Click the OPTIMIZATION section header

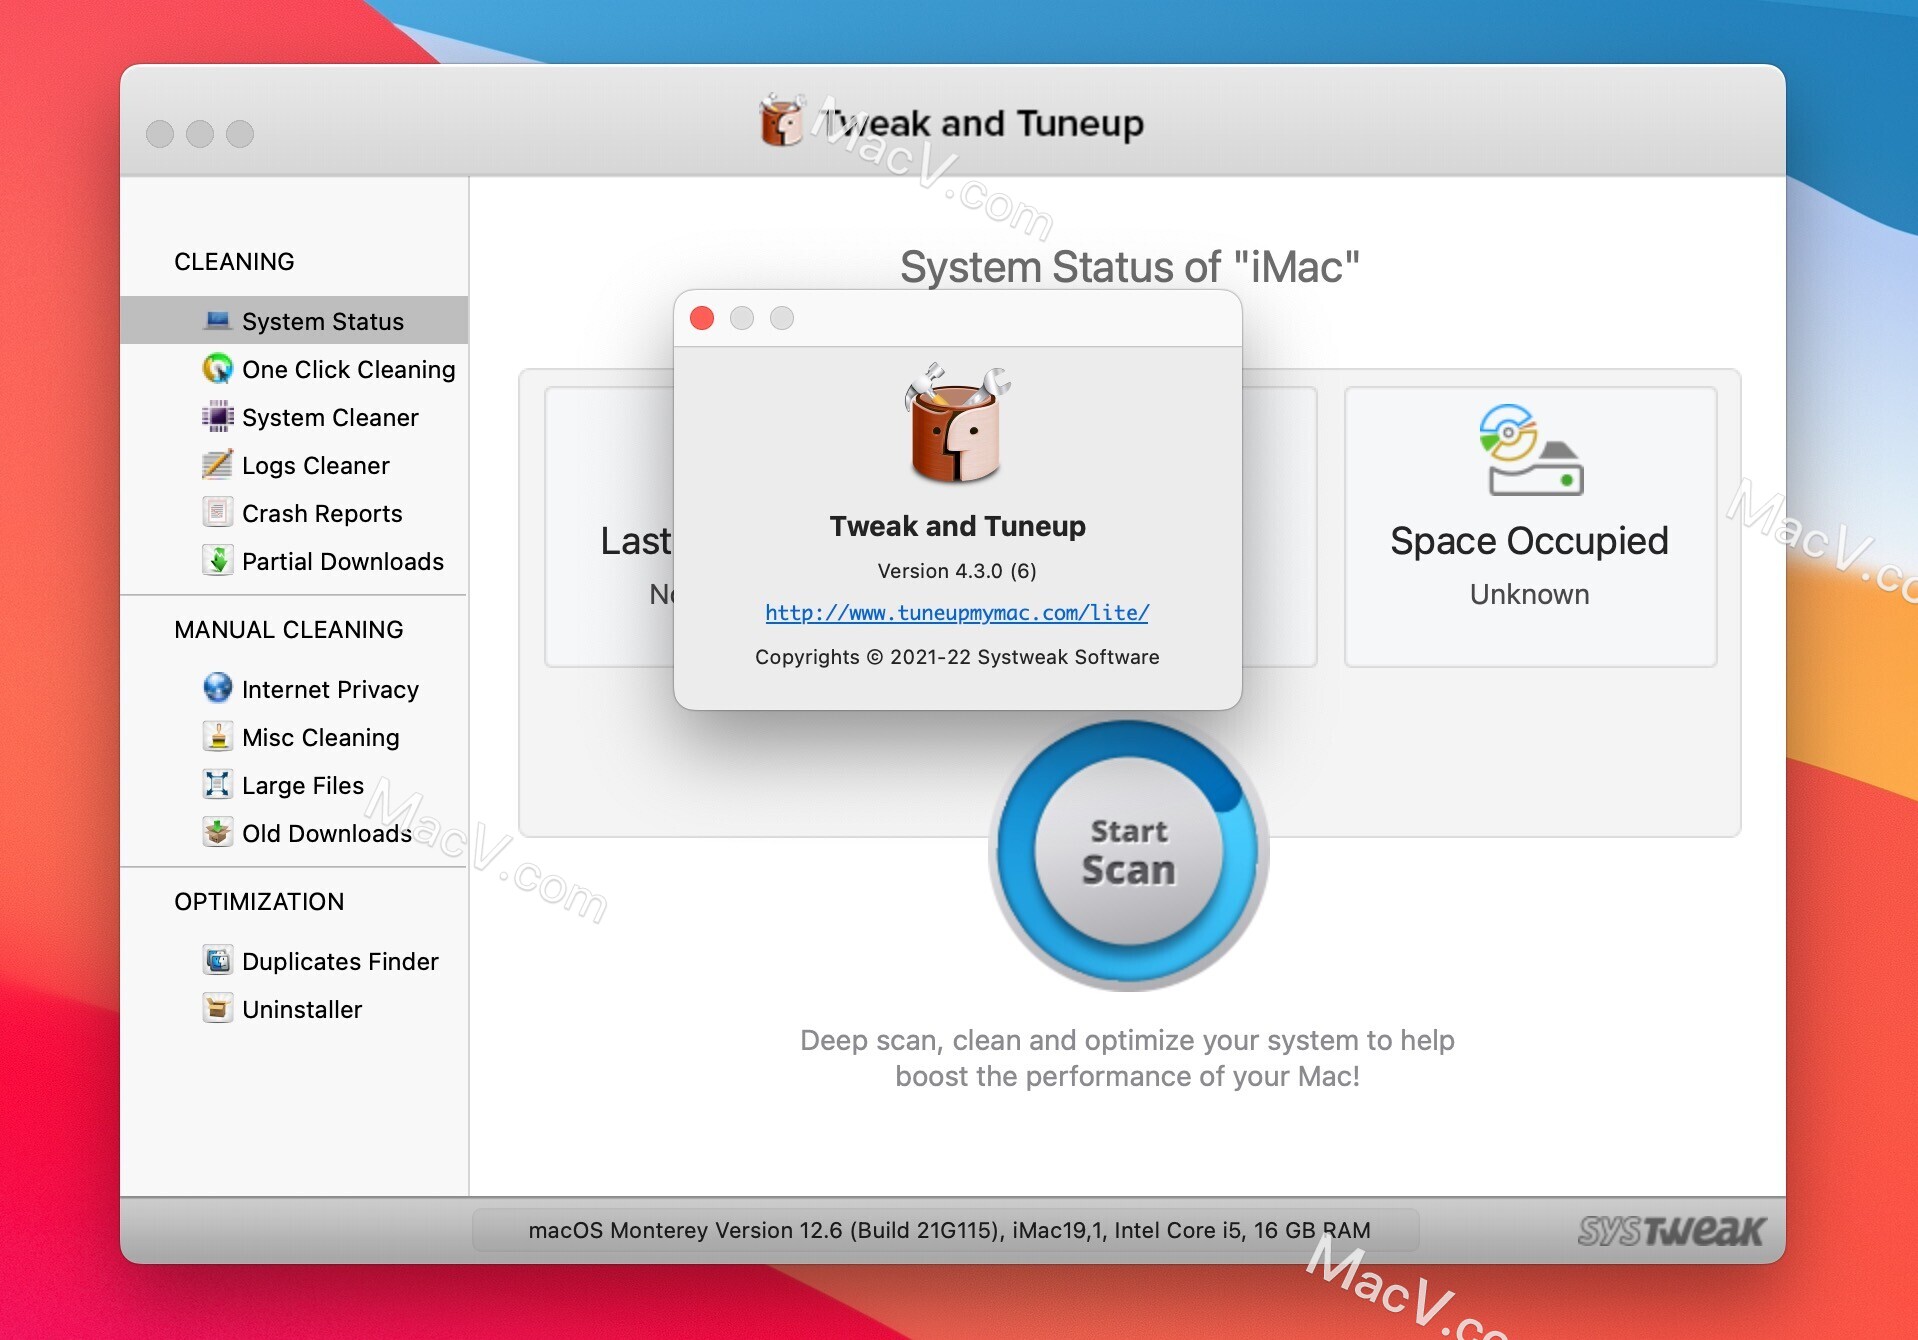259,901
